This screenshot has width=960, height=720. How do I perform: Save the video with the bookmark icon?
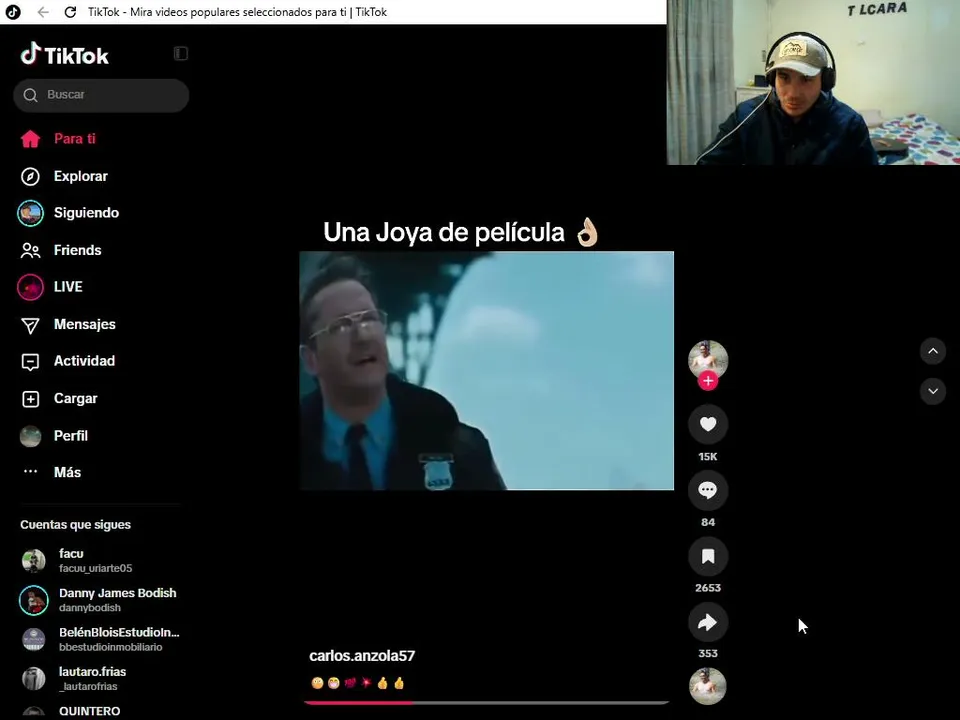[x=708, y=556]
